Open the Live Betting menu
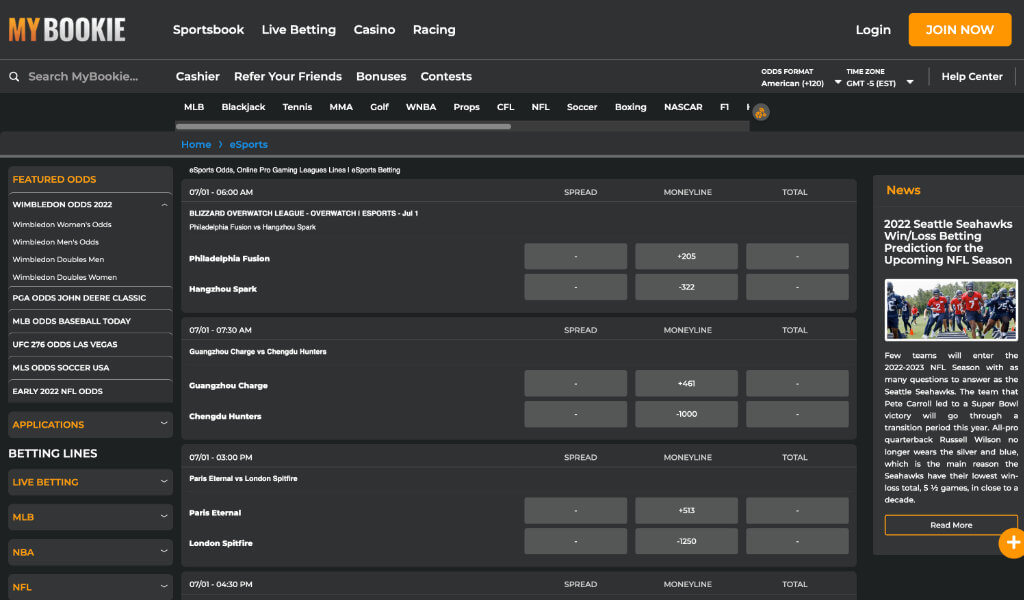Image resolution: width=1024 pixels, height=600 pixels. [298, 29]
